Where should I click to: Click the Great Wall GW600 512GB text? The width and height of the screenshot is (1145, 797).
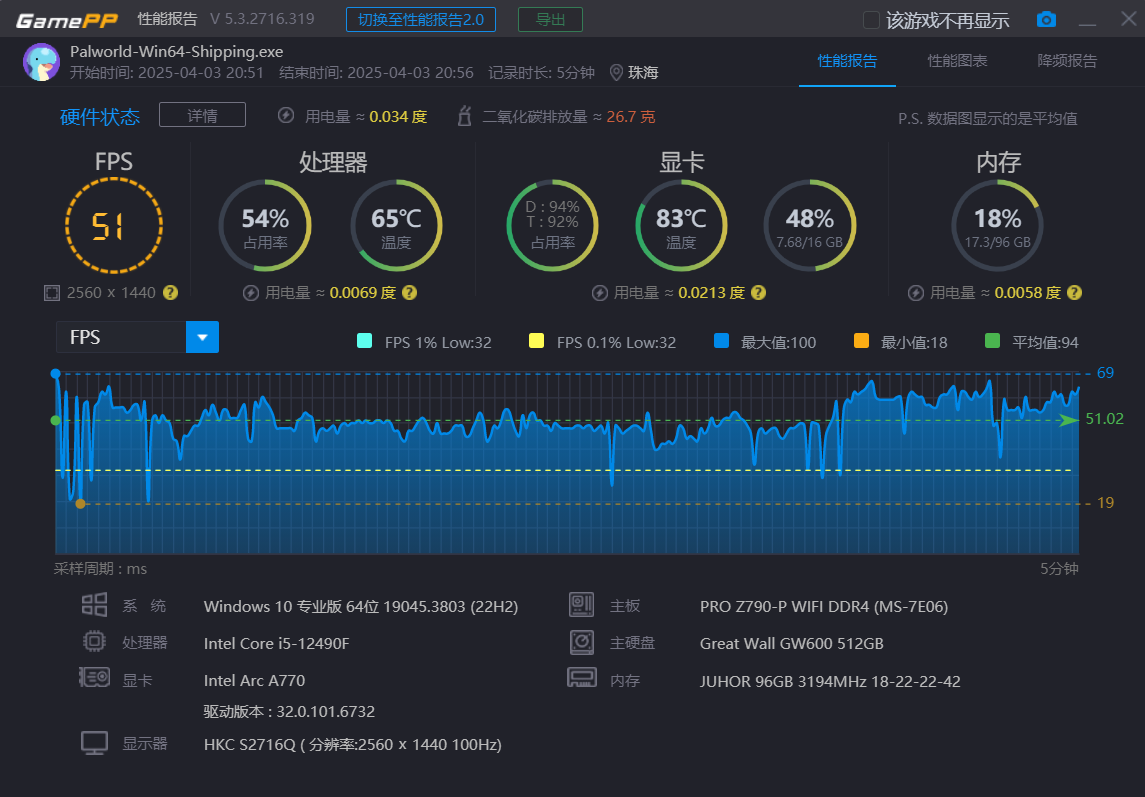coord(792,644)
